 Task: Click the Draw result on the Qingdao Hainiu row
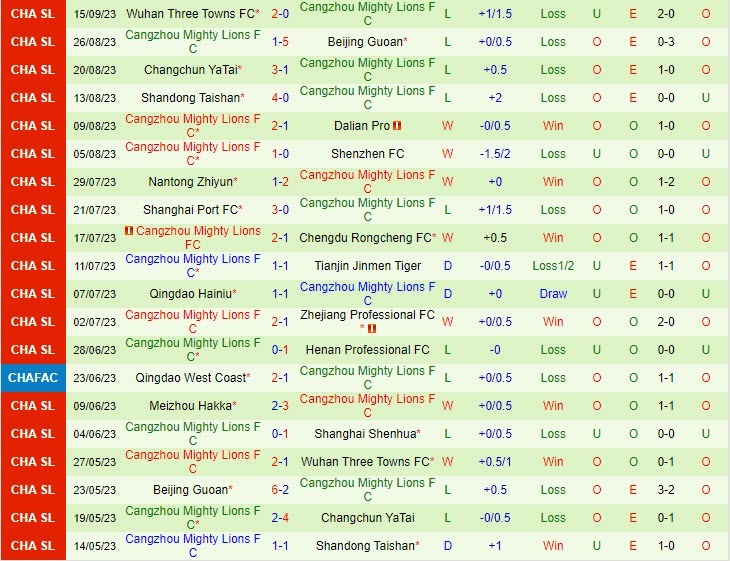coord(553,294)
